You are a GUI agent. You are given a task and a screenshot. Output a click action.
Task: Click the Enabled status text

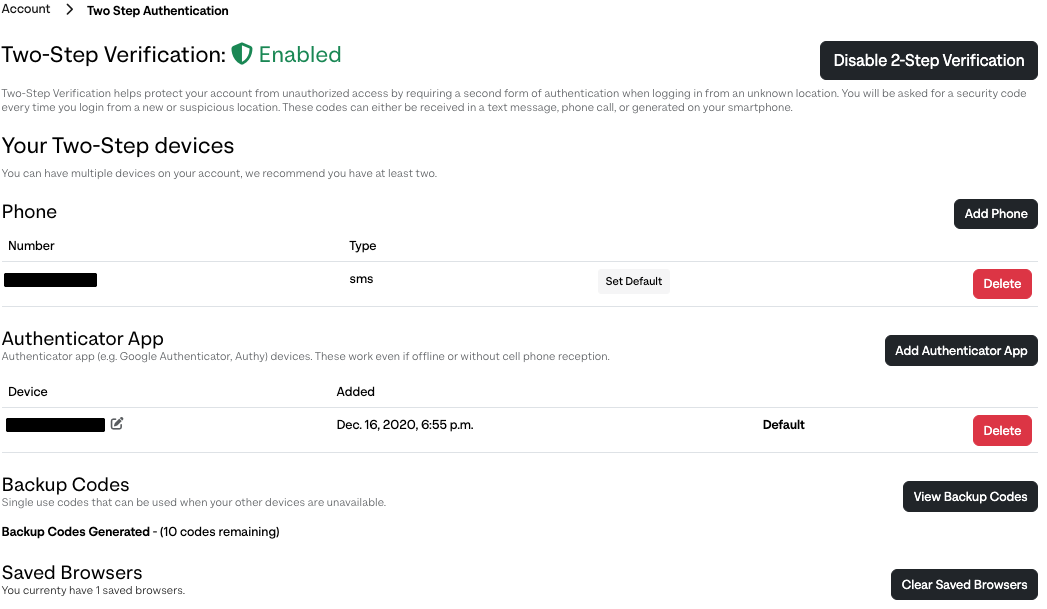pyautogui.click(x=300, y=54)
